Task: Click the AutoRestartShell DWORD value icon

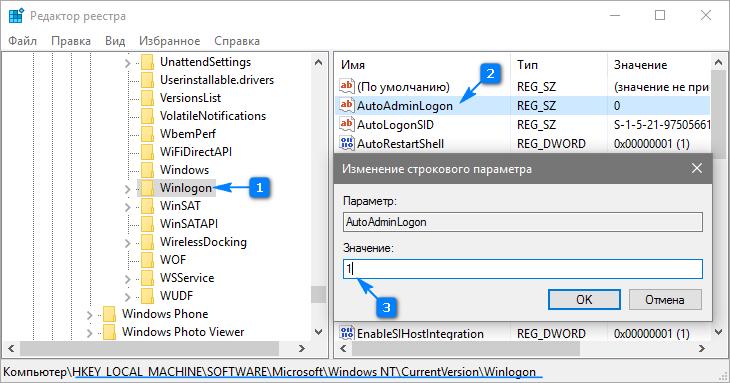Action: (346, 143)
